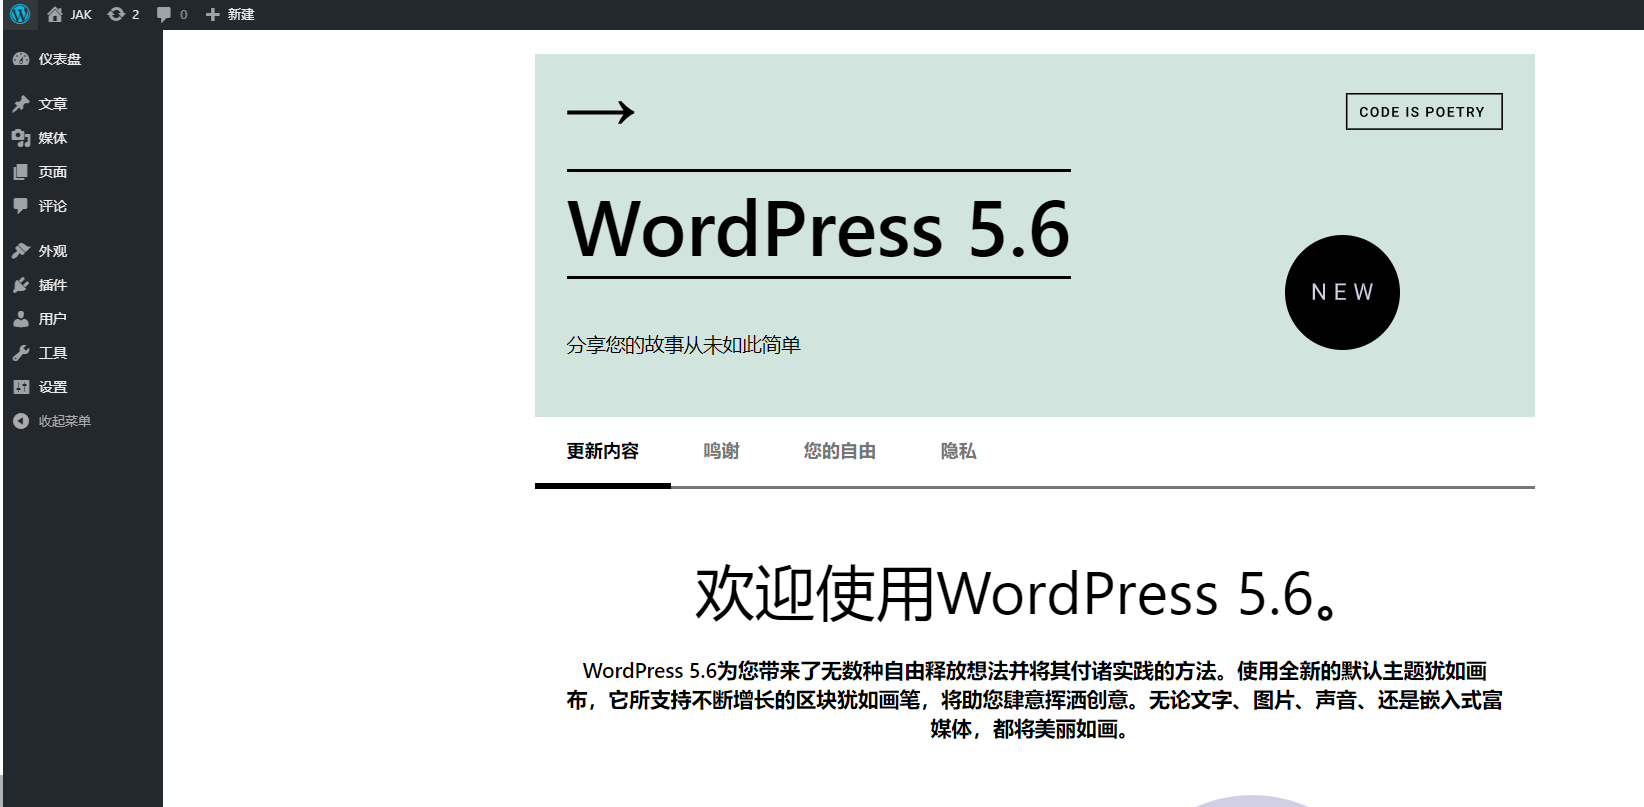Click the 收起菜单 collapse arrow icon
The width and height of the screenshot is (1644, 807).
click(x=21, y=421)
